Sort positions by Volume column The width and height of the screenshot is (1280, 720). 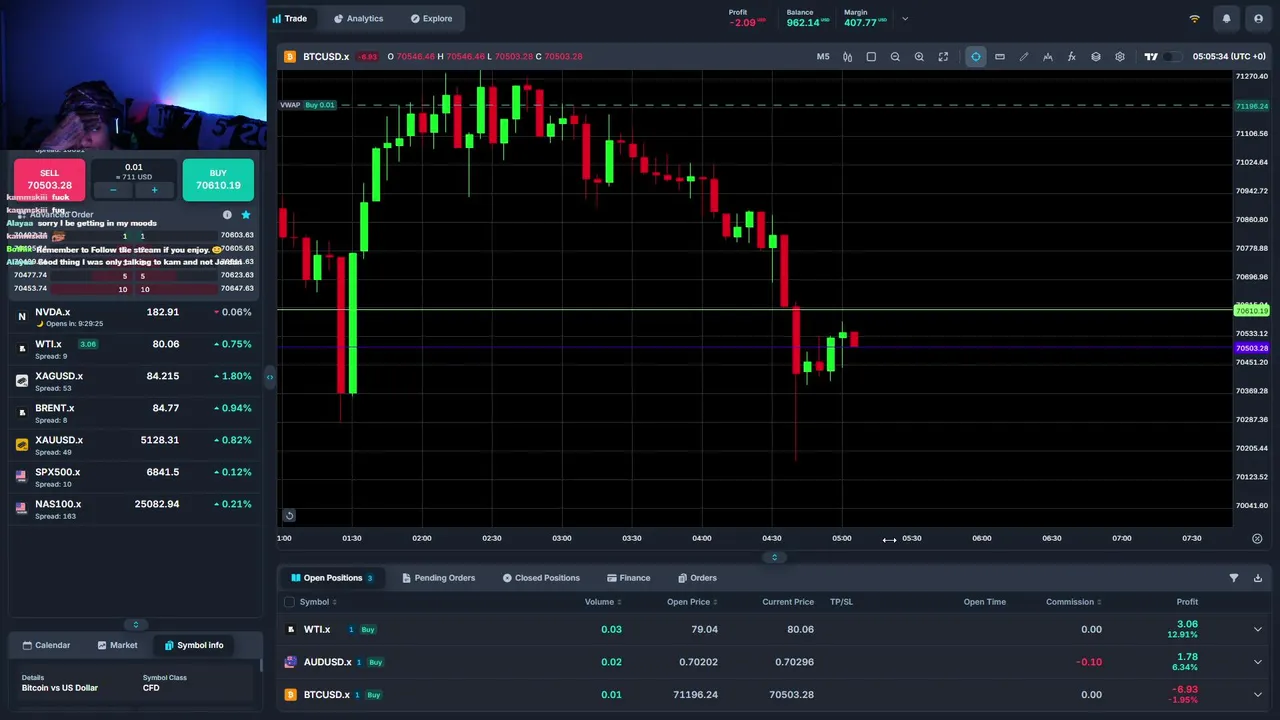click(x=603, y=602)
